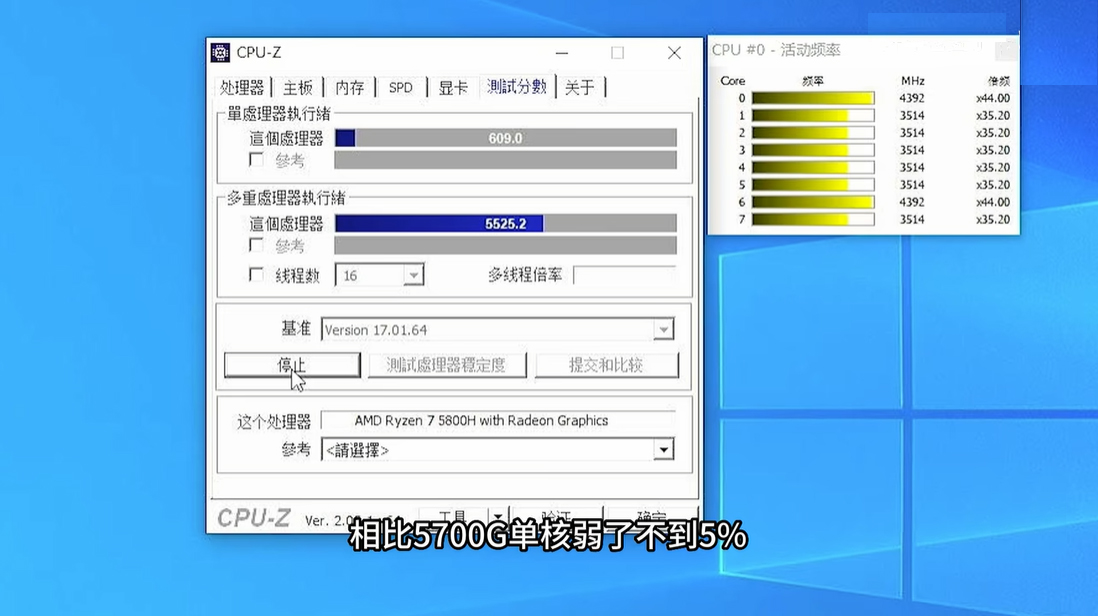Click the empty 參考 bar under 單處理器執行緒
This screenshot has width=1098, height=616.
point(506,160)
